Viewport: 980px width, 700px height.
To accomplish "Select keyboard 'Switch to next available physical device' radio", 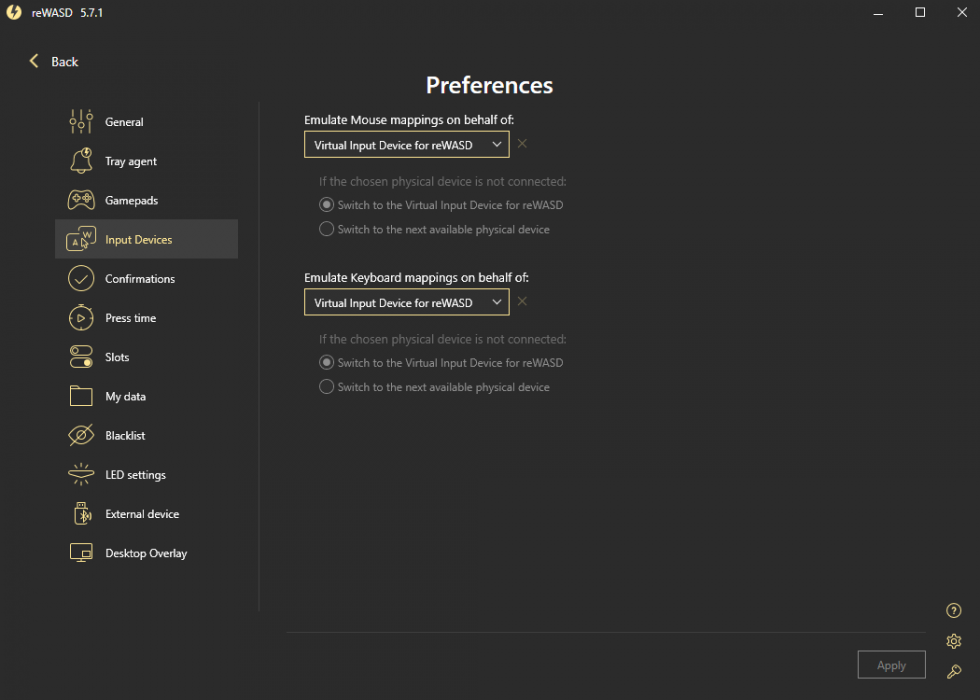I will tap(326, 387).
